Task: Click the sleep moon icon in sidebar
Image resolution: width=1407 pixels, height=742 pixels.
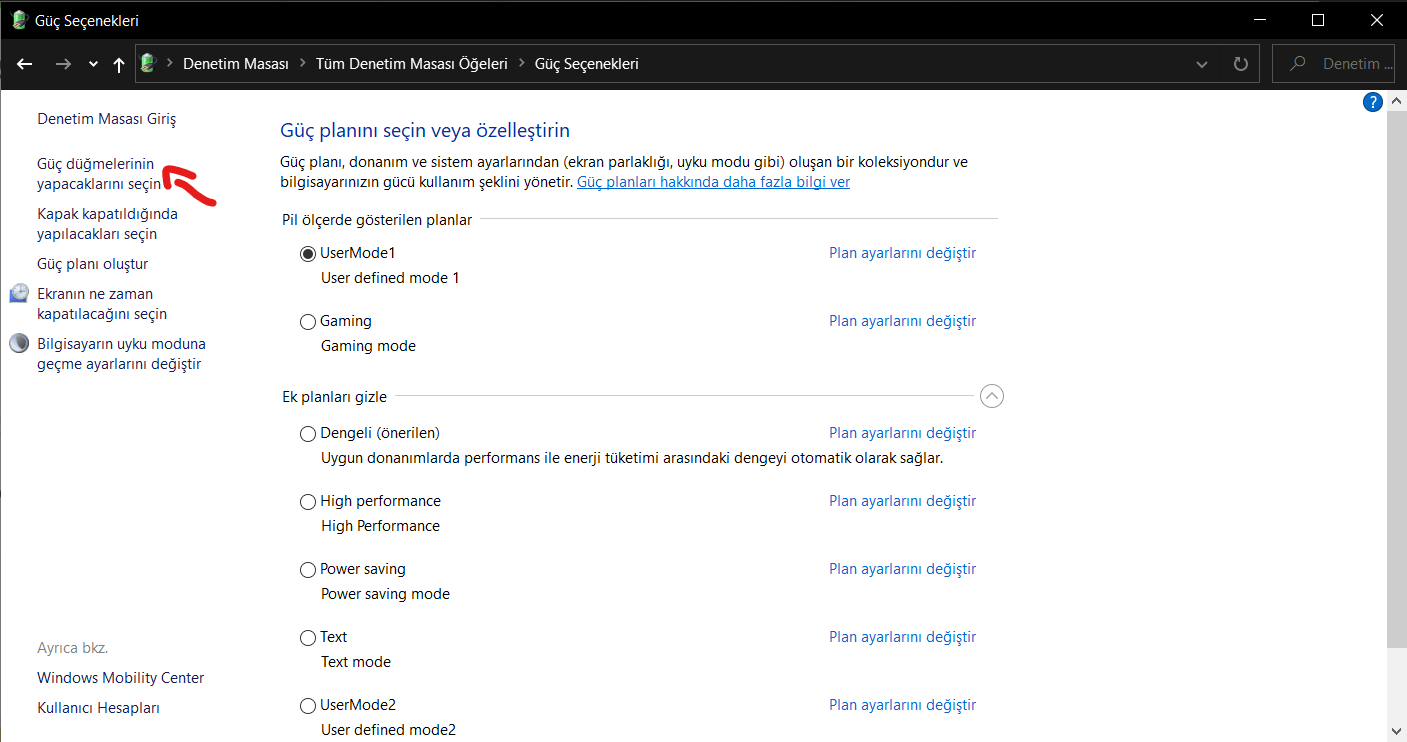Action: click(x=20, y=344)
